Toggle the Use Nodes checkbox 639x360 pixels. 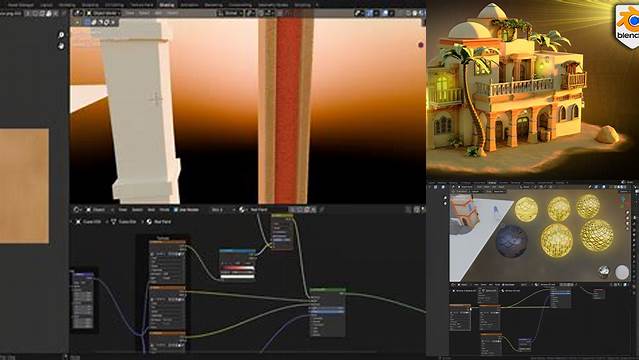176,210
